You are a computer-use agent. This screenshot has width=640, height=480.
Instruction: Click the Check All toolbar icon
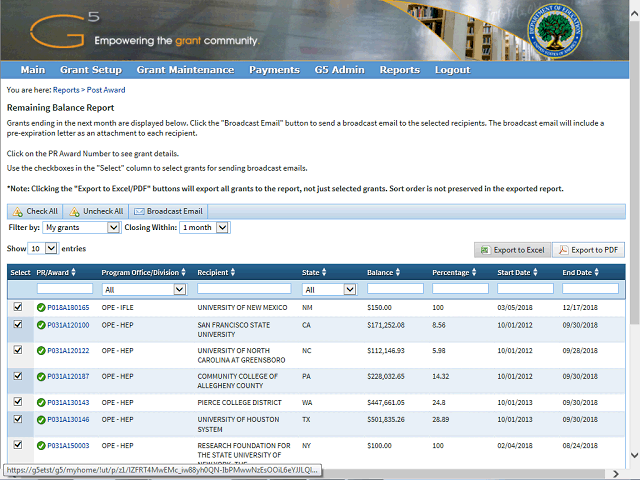coord(18,212)
